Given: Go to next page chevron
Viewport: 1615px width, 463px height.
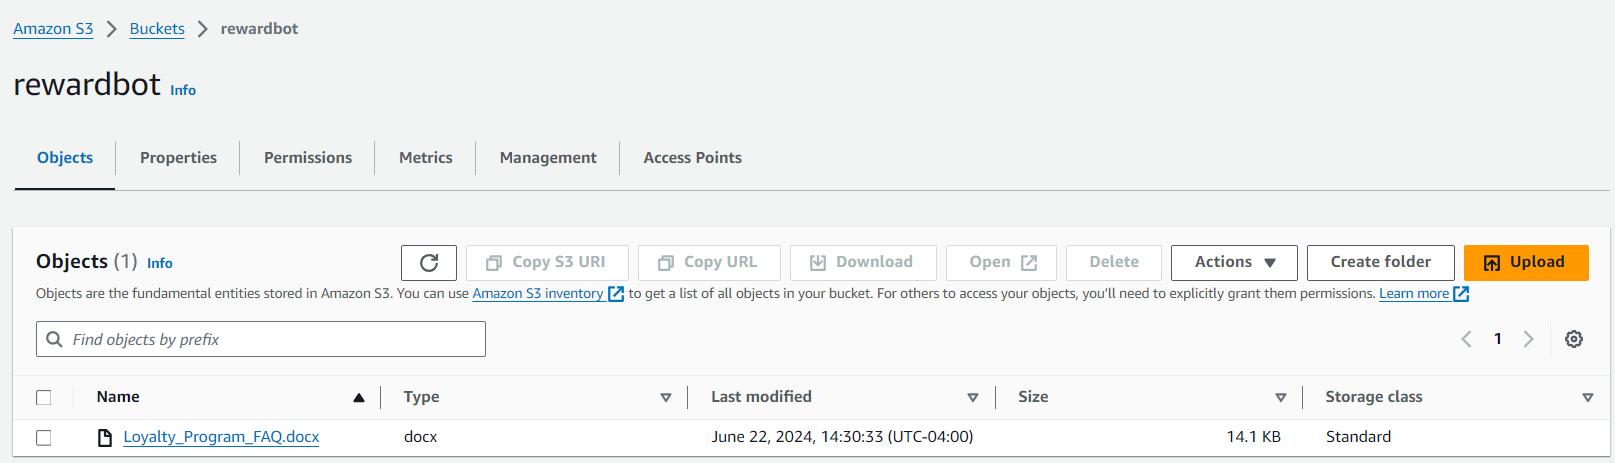Looking at the screenshot, I should tap(1528, 339).
